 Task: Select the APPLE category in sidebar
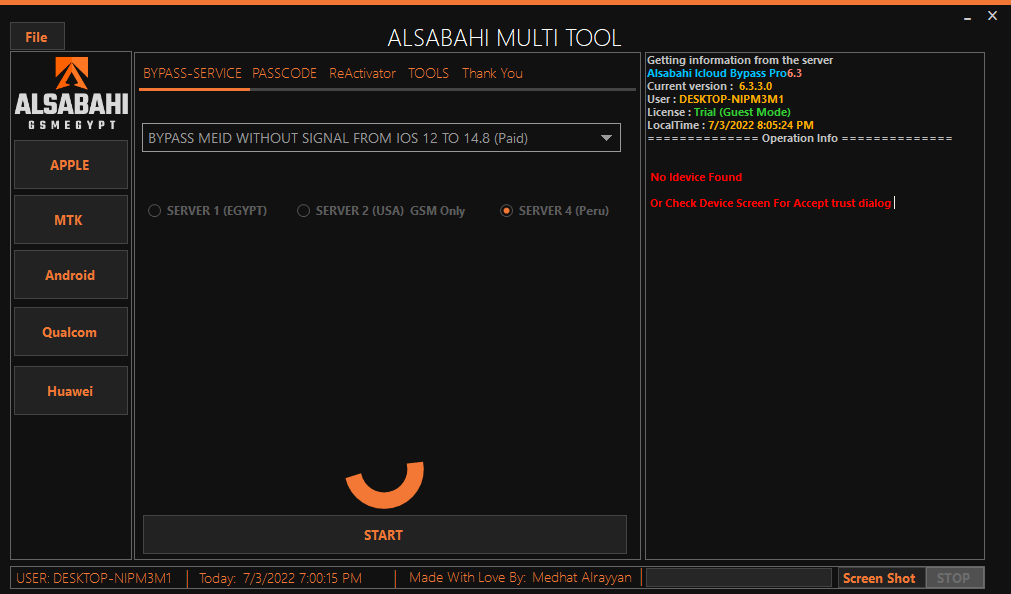click(70, 165)
